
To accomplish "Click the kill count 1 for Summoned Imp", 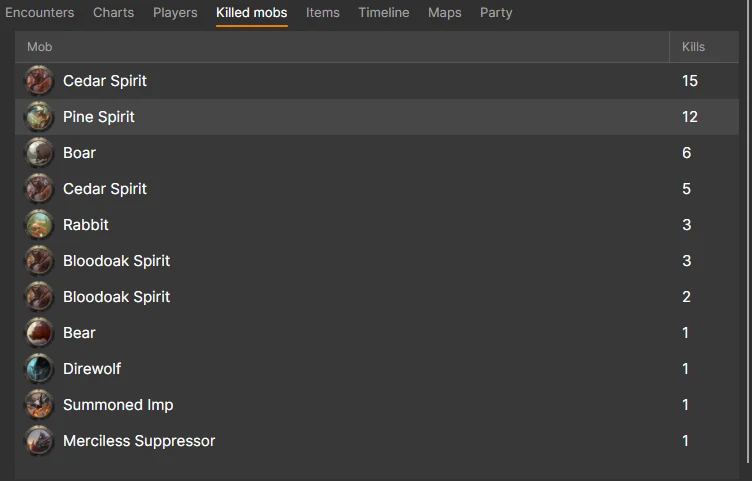I will [x=685, y=404].
